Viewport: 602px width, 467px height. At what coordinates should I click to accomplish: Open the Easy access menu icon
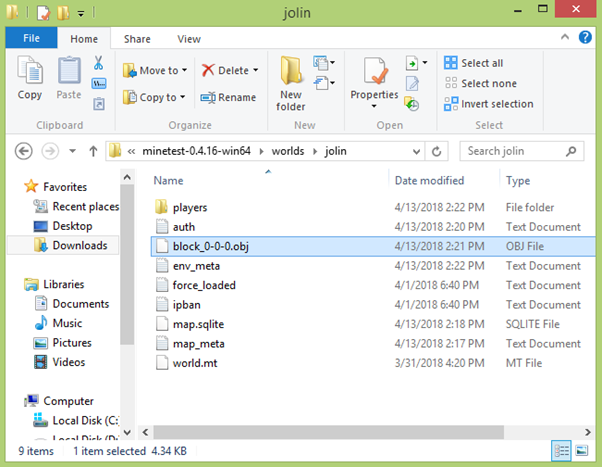click(321, 83)
